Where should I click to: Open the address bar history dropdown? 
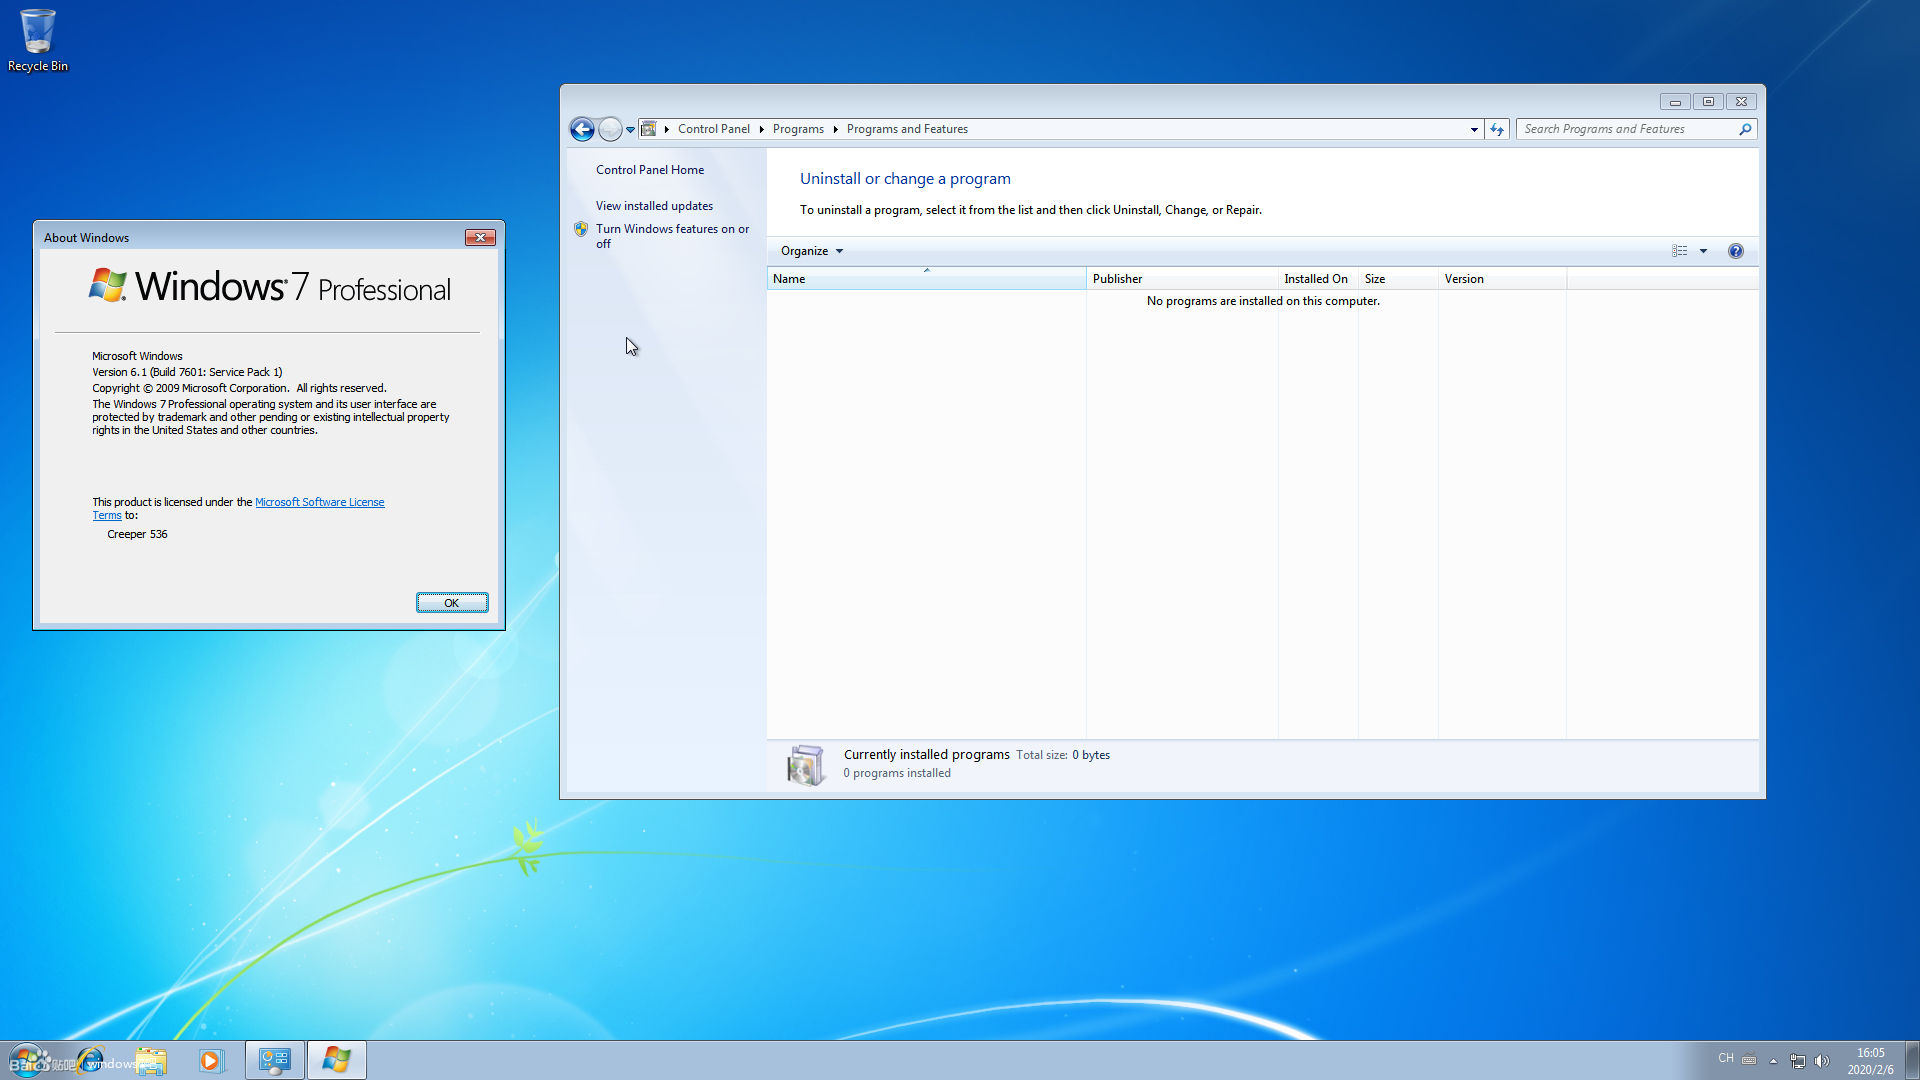click(x=1474, y=129)
